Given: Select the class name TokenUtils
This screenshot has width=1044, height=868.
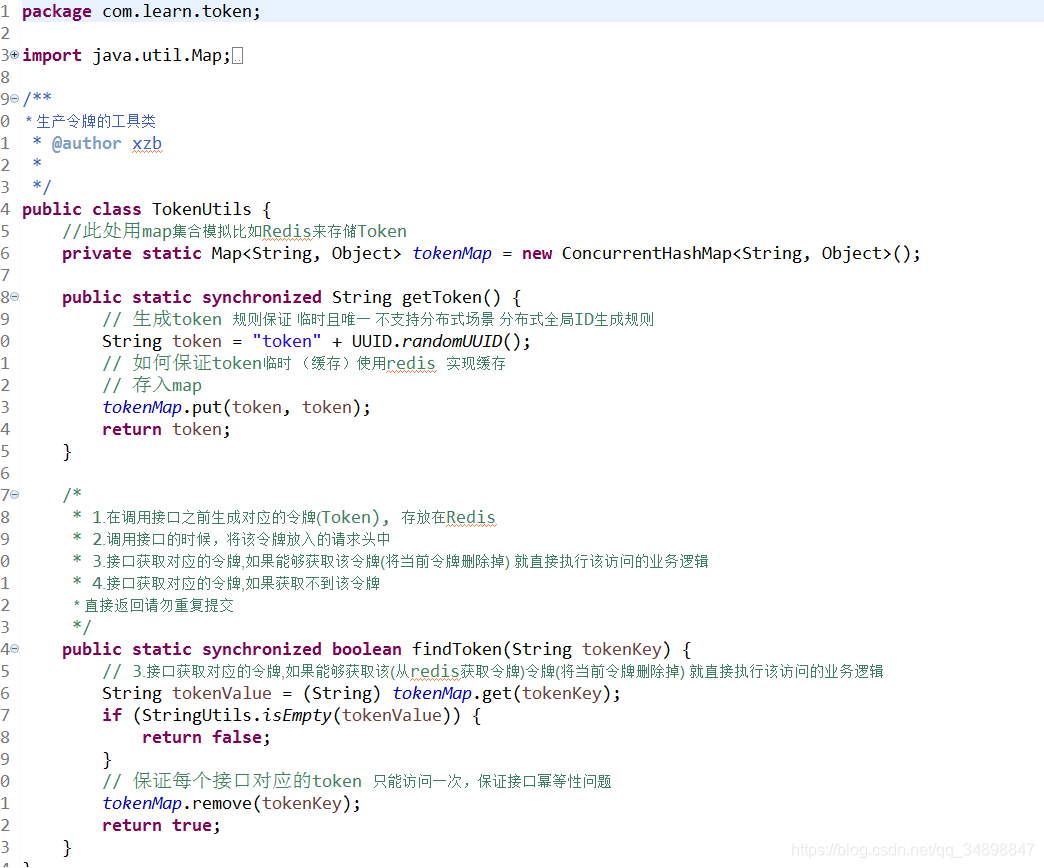Looking at the screenshot, I should point(201,209).
